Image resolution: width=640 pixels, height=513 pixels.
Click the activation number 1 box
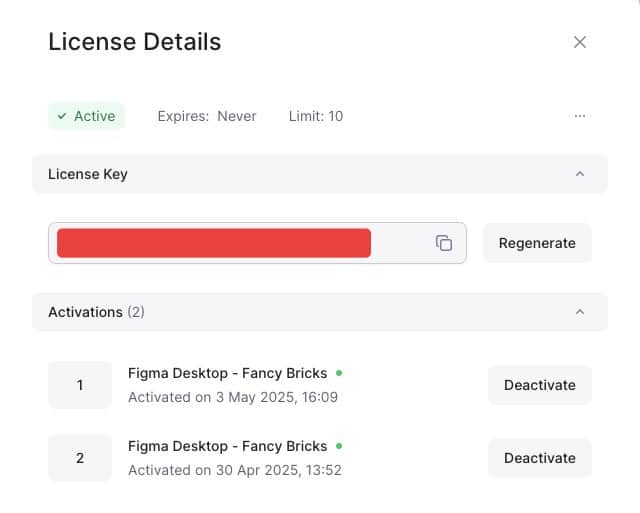pos(80,385)
